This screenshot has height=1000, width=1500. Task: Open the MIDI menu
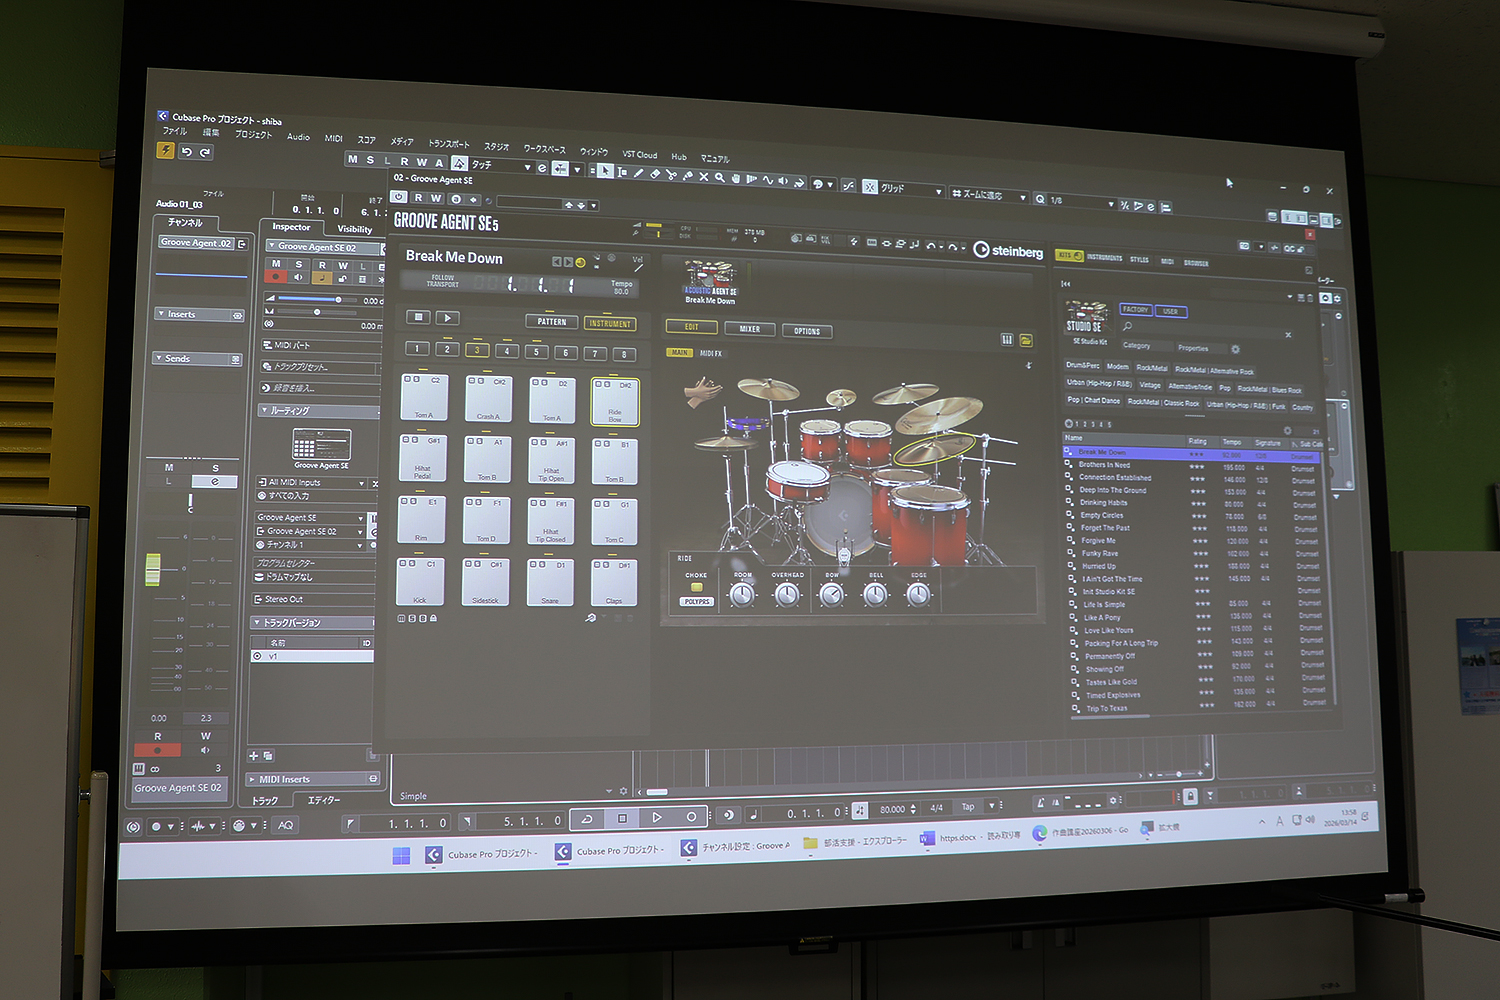[x=333, y=138]
